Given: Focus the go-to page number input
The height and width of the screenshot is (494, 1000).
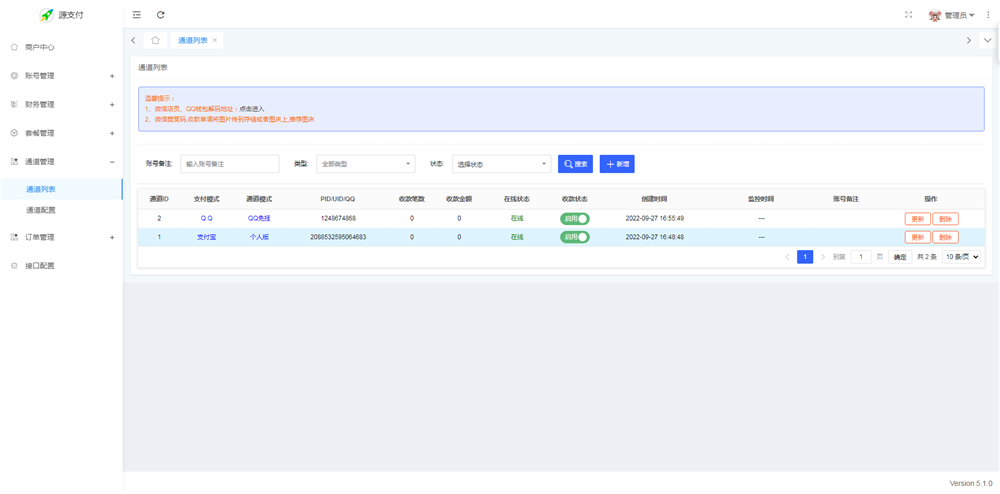Looking at the screenshot, I should click(861, 257).
